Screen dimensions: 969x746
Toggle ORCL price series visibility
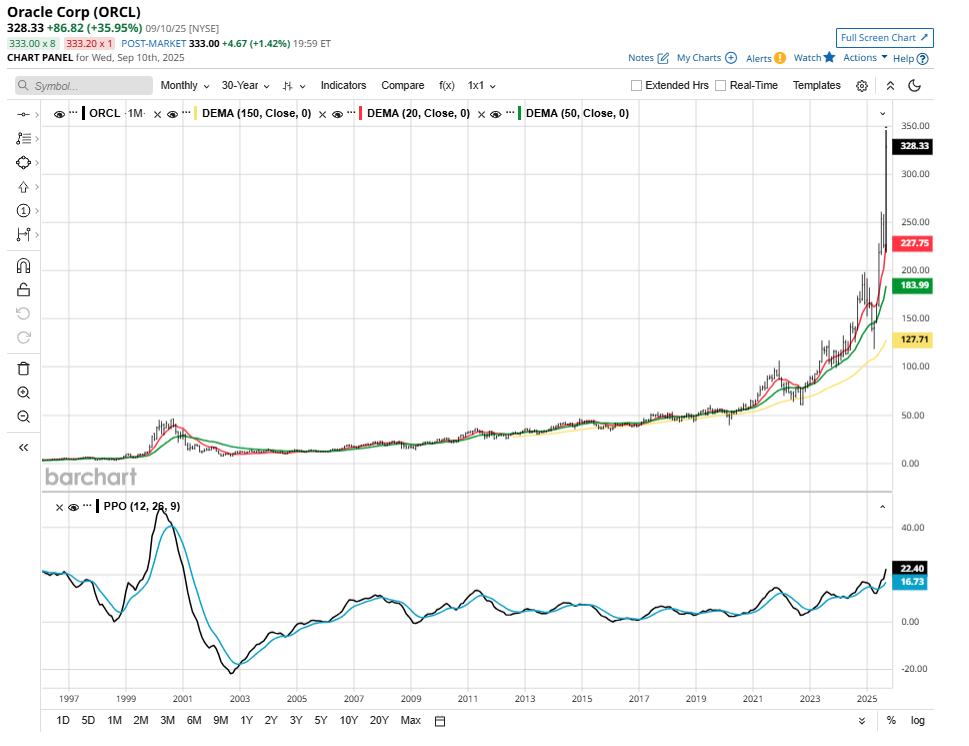[x=59, y=114]
